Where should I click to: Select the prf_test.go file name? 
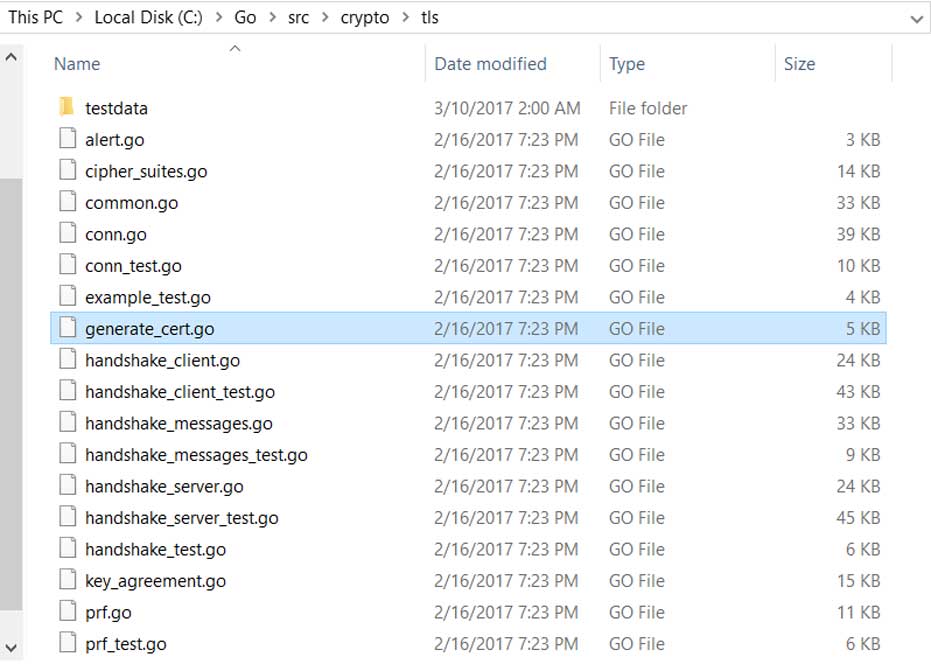(126, 644)
